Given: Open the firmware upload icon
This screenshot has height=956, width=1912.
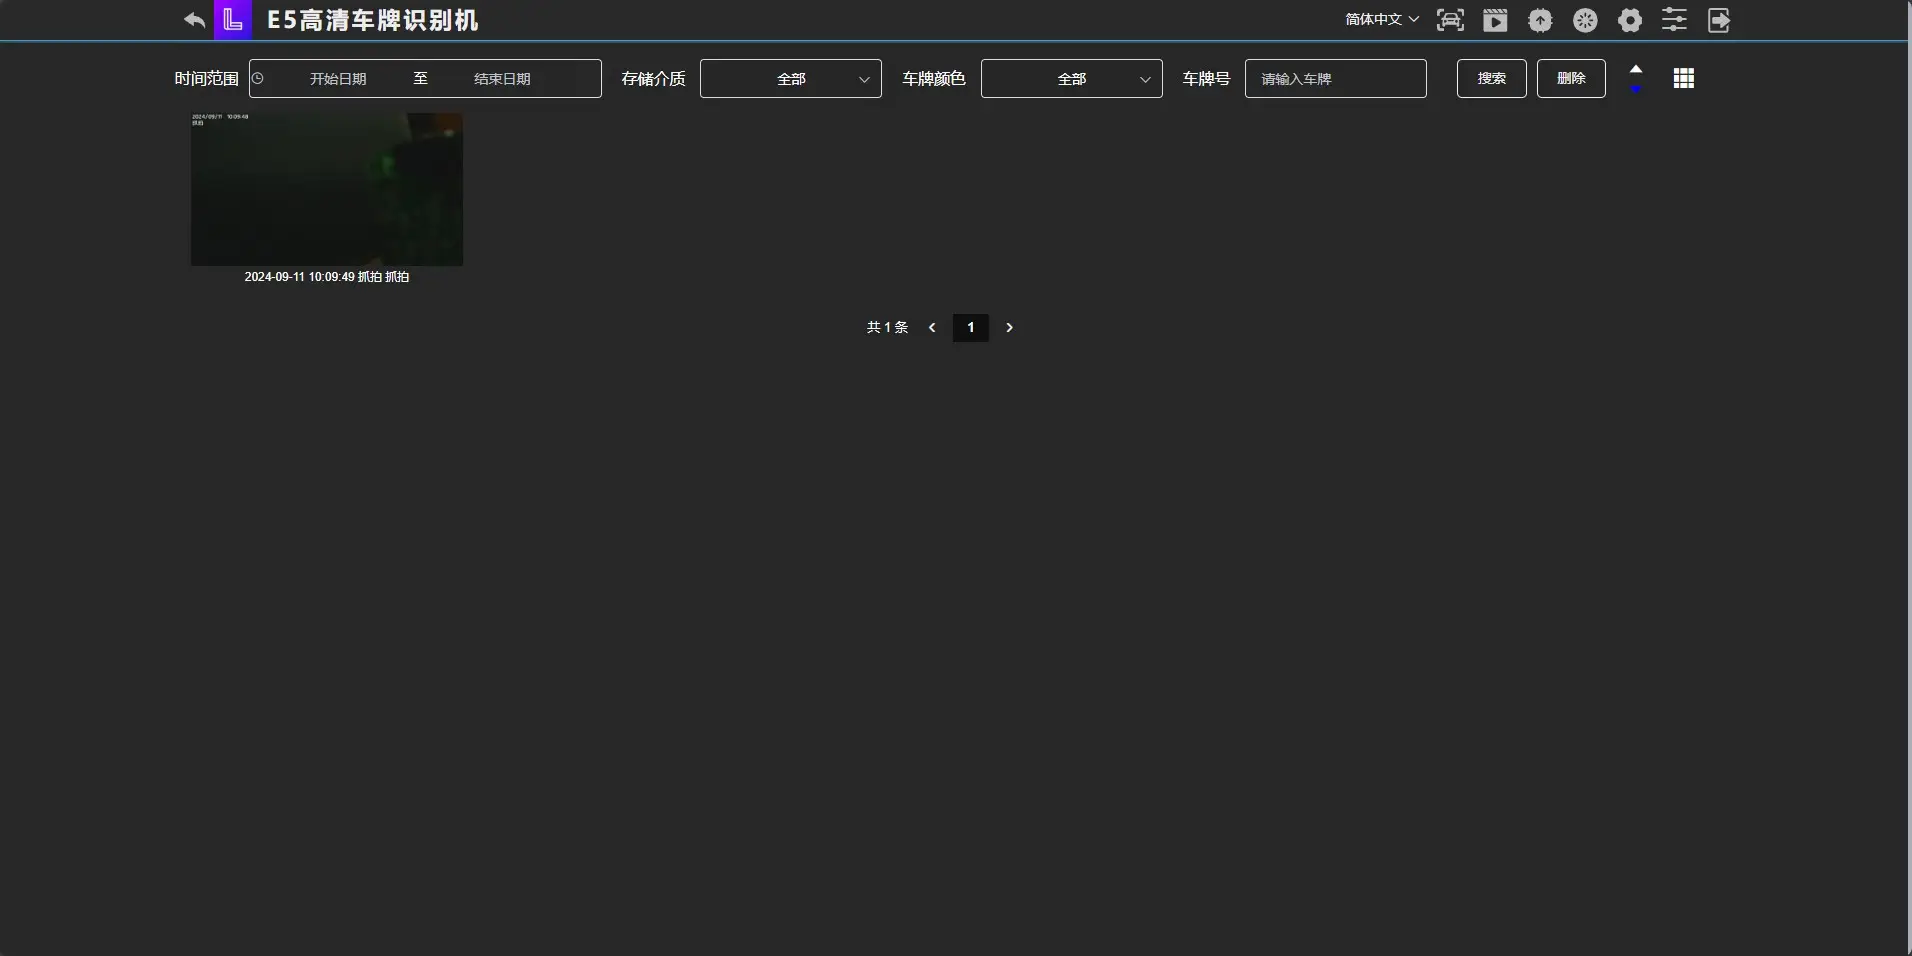Looking at the screenshot, I should pyautogui.click(x=1540, y=20).
